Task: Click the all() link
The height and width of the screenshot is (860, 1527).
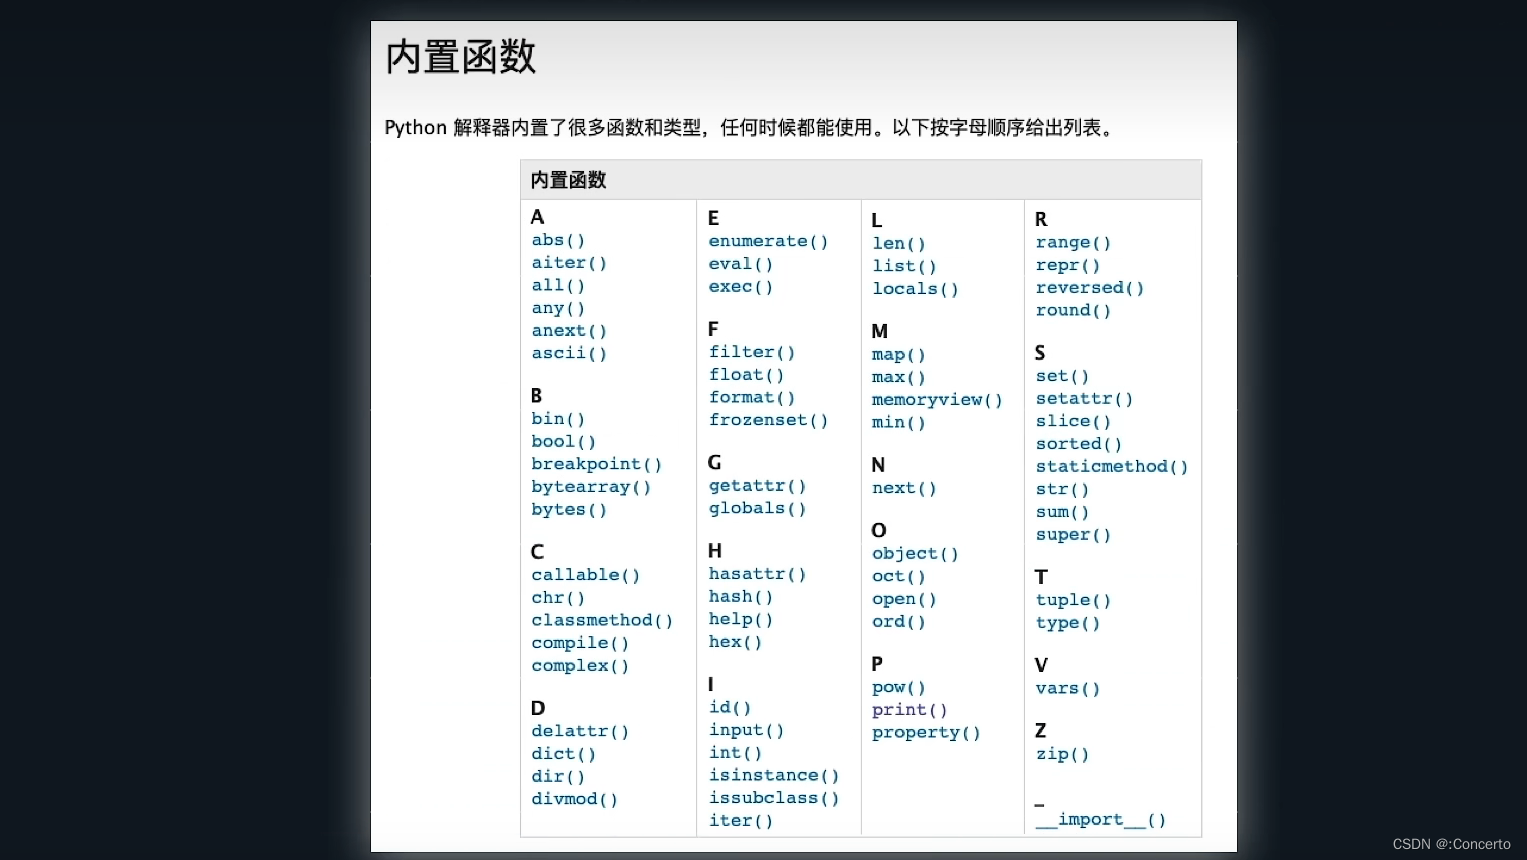Action: pos(558,285)
